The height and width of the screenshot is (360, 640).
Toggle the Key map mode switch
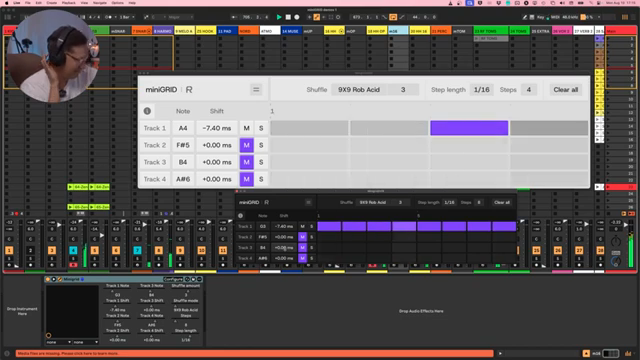540,17
